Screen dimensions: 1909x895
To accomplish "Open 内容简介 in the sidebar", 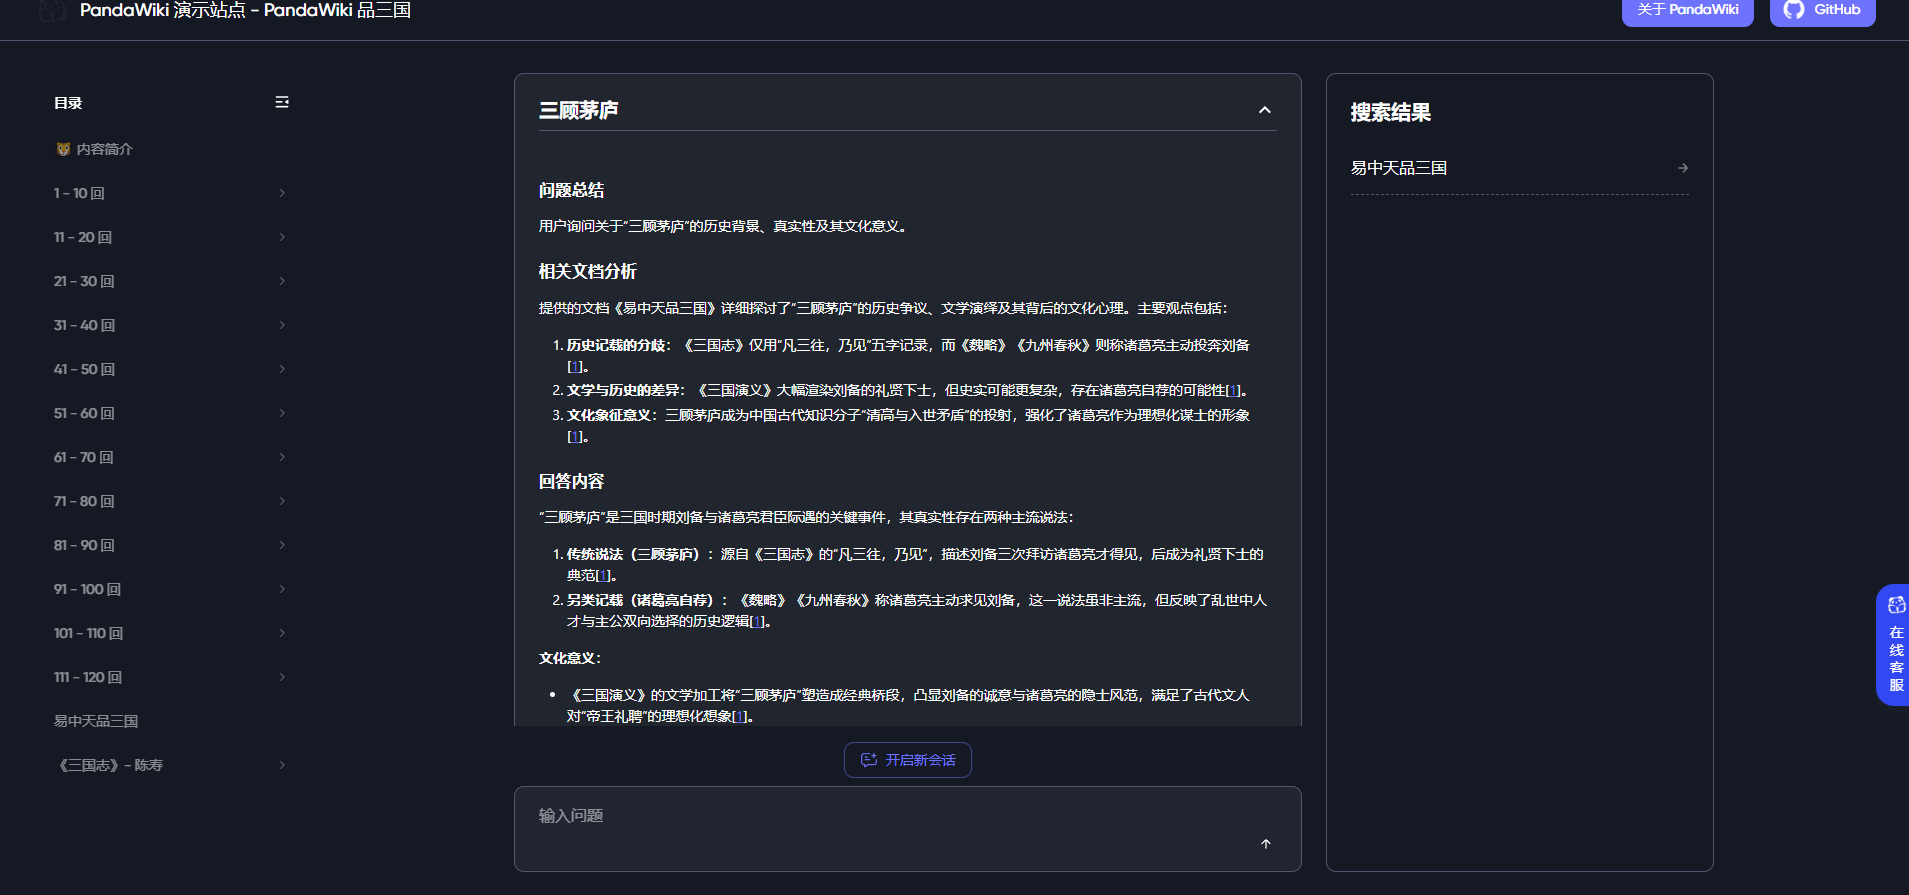I will pyautogui.click(x=95, y=149).
